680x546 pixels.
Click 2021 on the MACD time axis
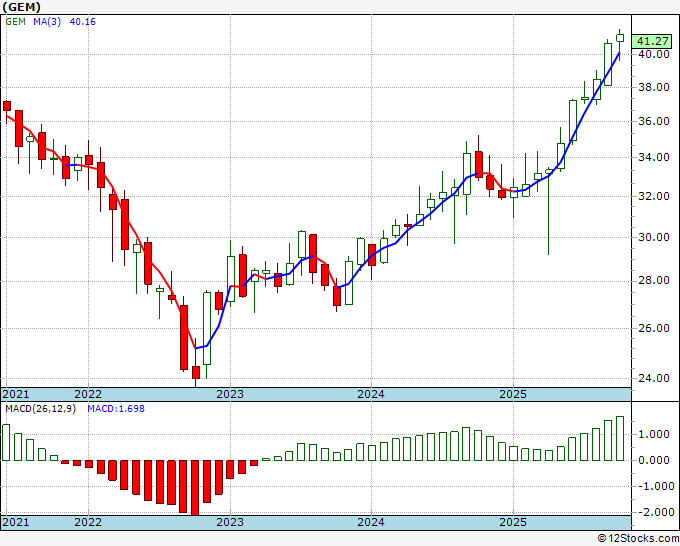tap(16, 522)
